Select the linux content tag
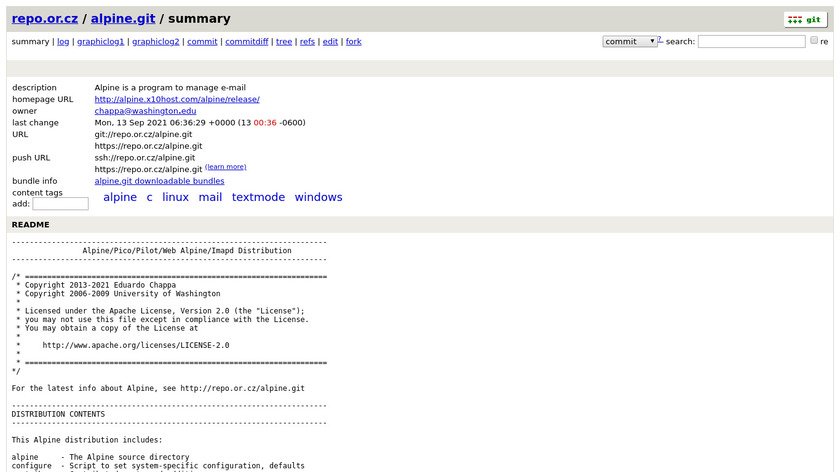The image size is (840, 472). click(176, 197)
